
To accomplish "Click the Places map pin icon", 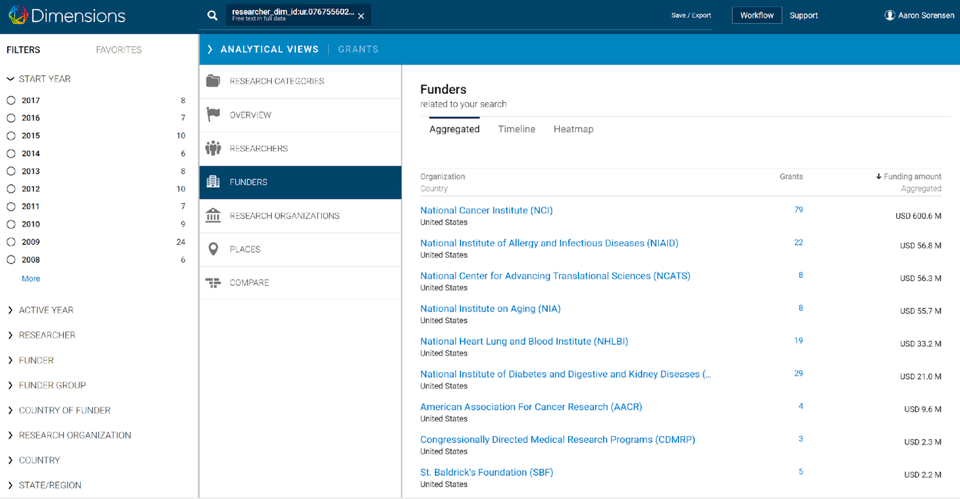I will pyautogui.click(x=213, y=249).
